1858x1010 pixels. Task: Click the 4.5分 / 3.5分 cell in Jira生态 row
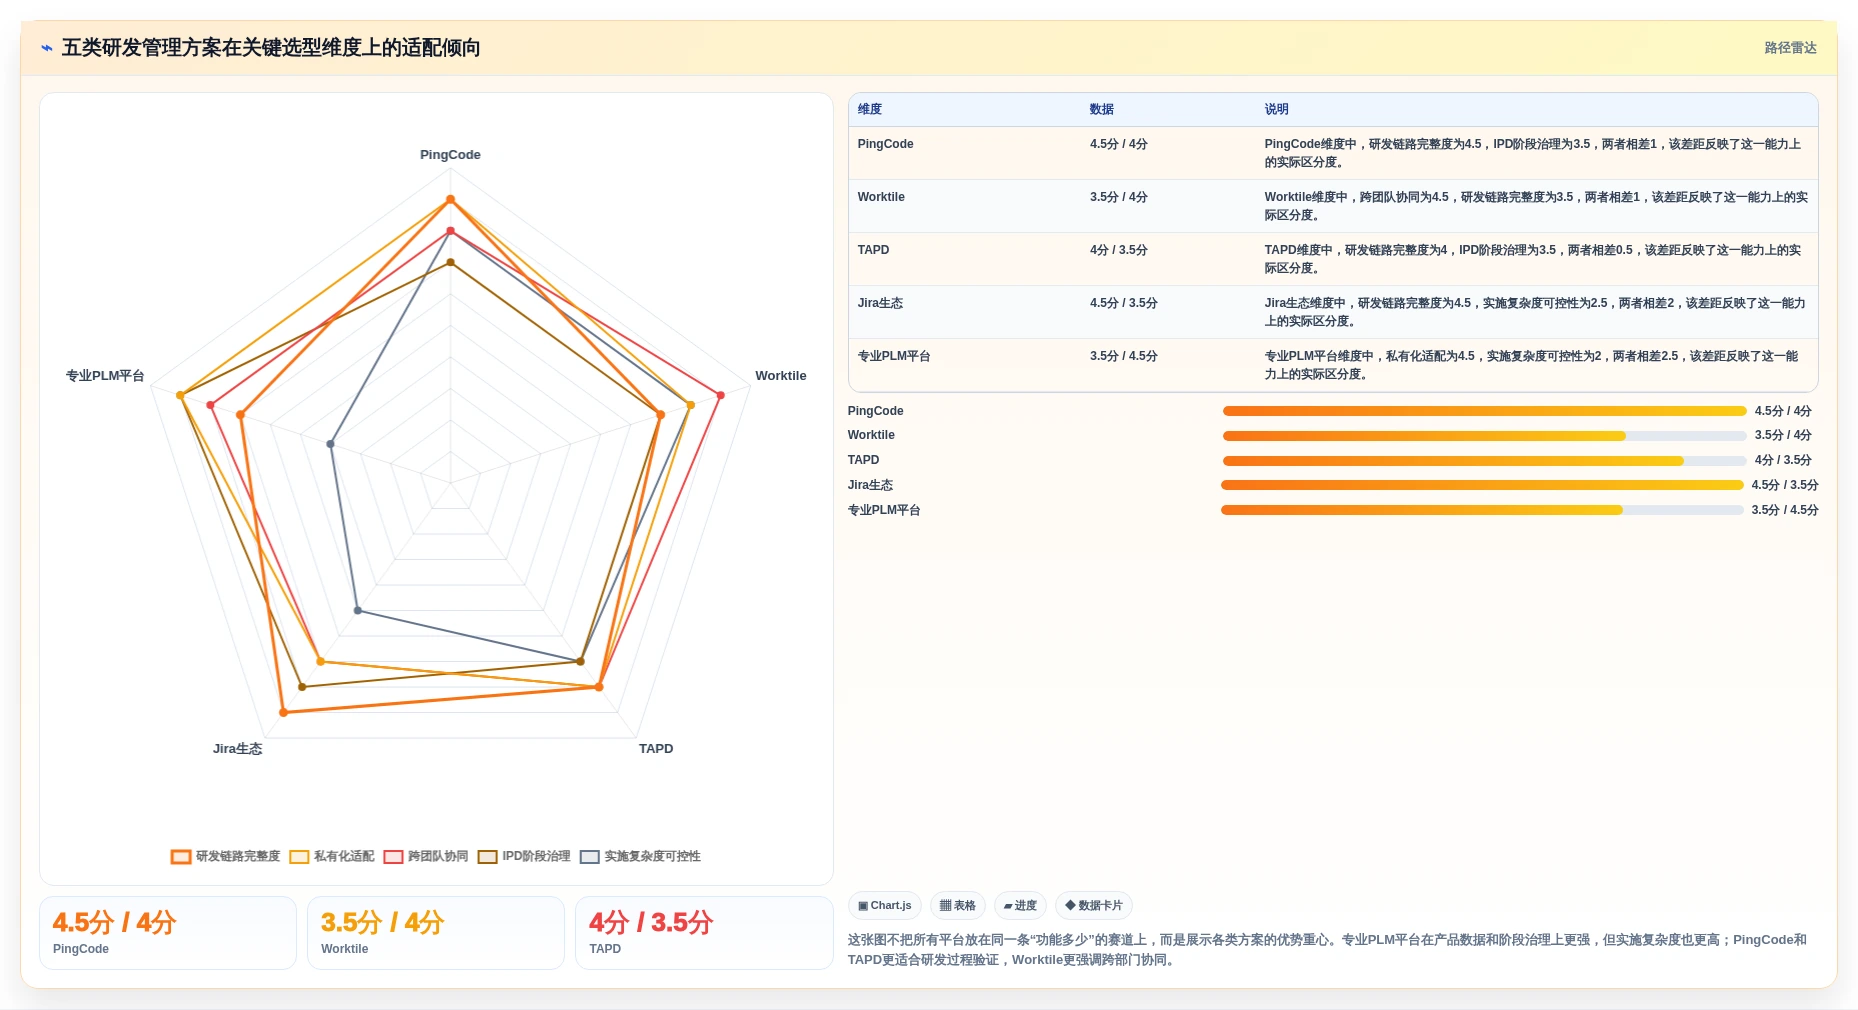(1123, 303)
